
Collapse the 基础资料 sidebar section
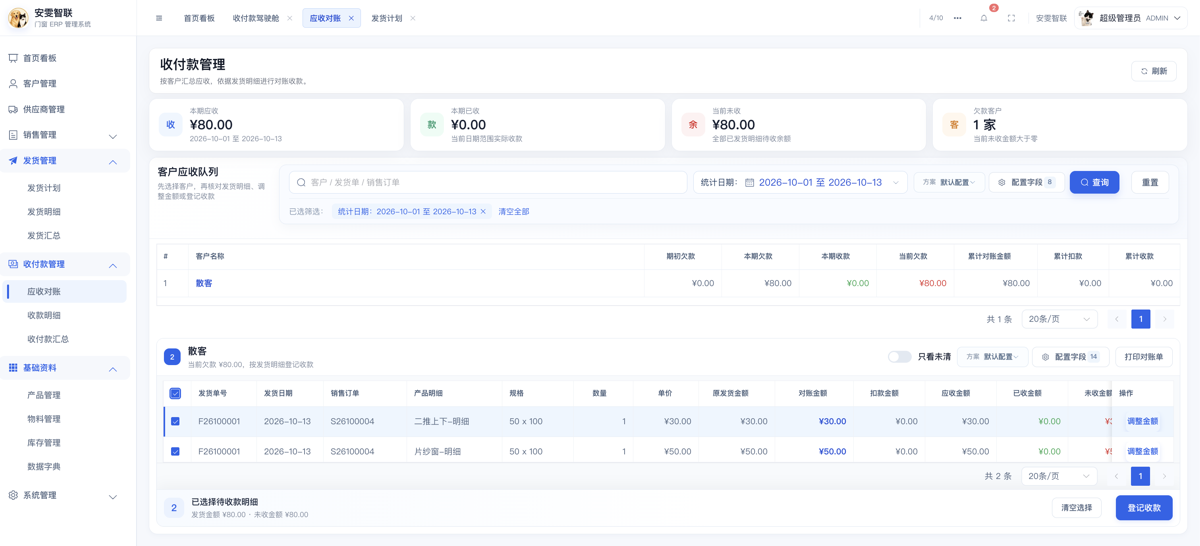tap(113, 369)
